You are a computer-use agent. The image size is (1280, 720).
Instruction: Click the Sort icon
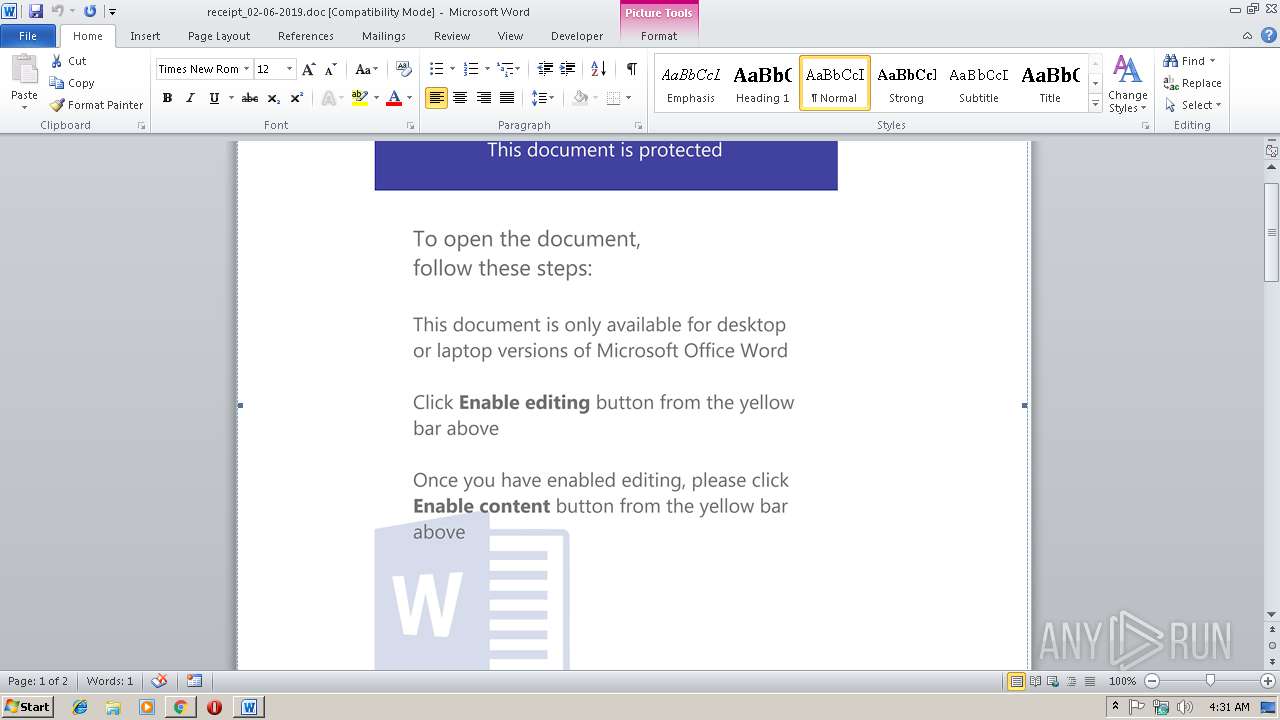tap(598, 69)
